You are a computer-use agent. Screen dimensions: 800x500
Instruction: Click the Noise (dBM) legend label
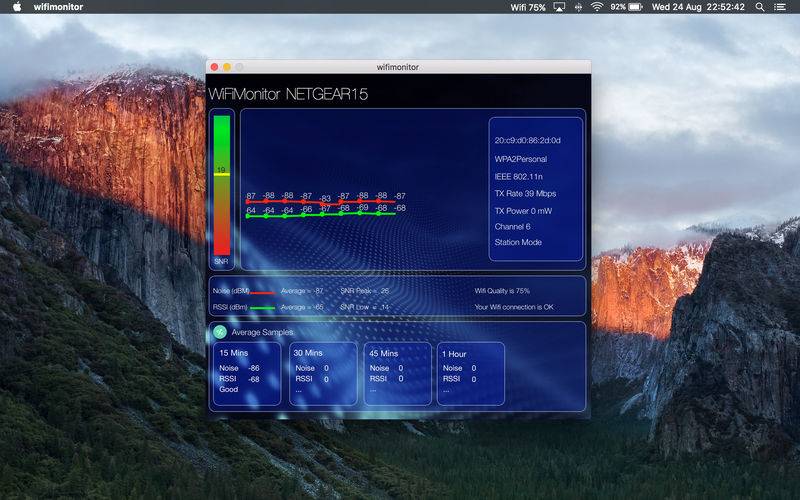231,291
